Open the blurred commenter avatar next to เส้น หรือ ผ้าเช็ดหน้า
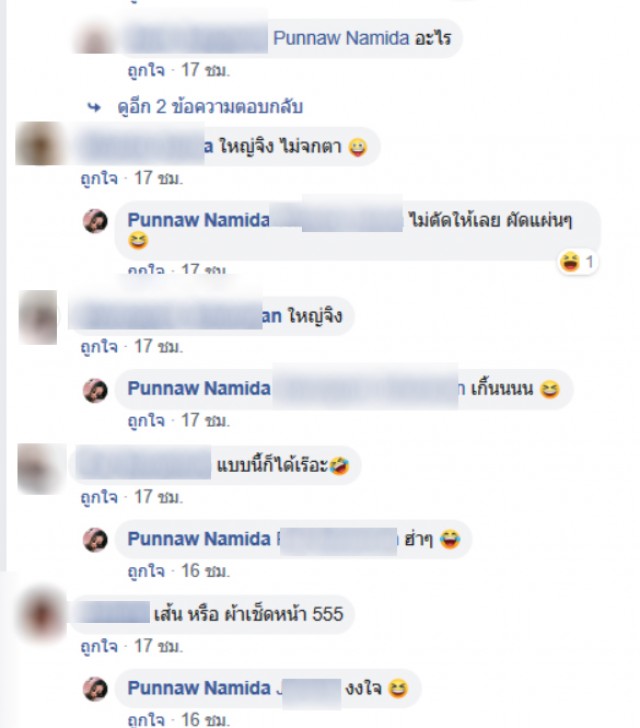 pyautogui.click(x=44, y=616)
